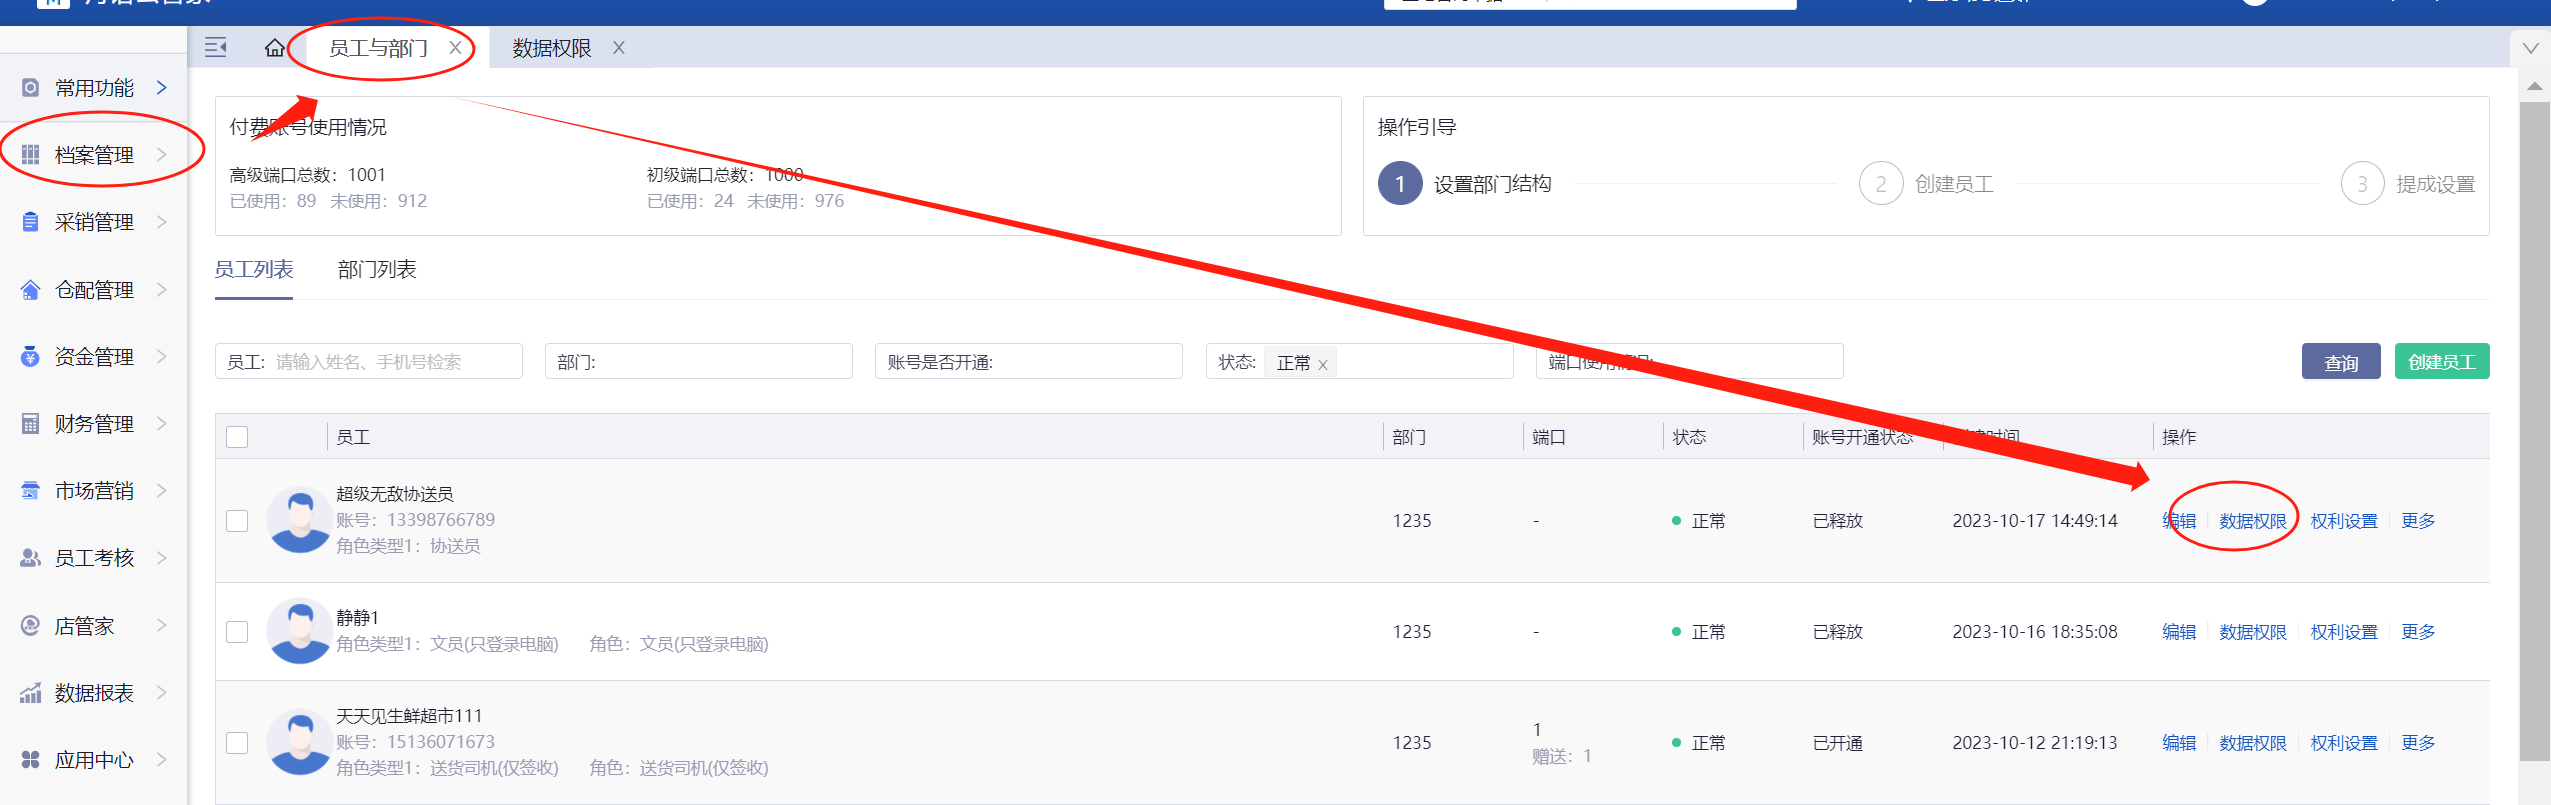Click the green 创建员工 button
Image resolution: width=2551 pixels, height=805 pixels.
click(2441, 362)
